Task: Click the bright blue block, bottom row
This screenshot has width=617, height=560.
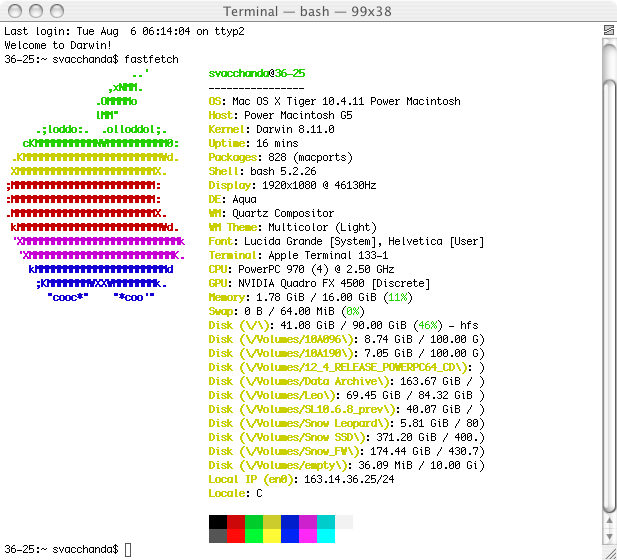Action: [290, 536]
